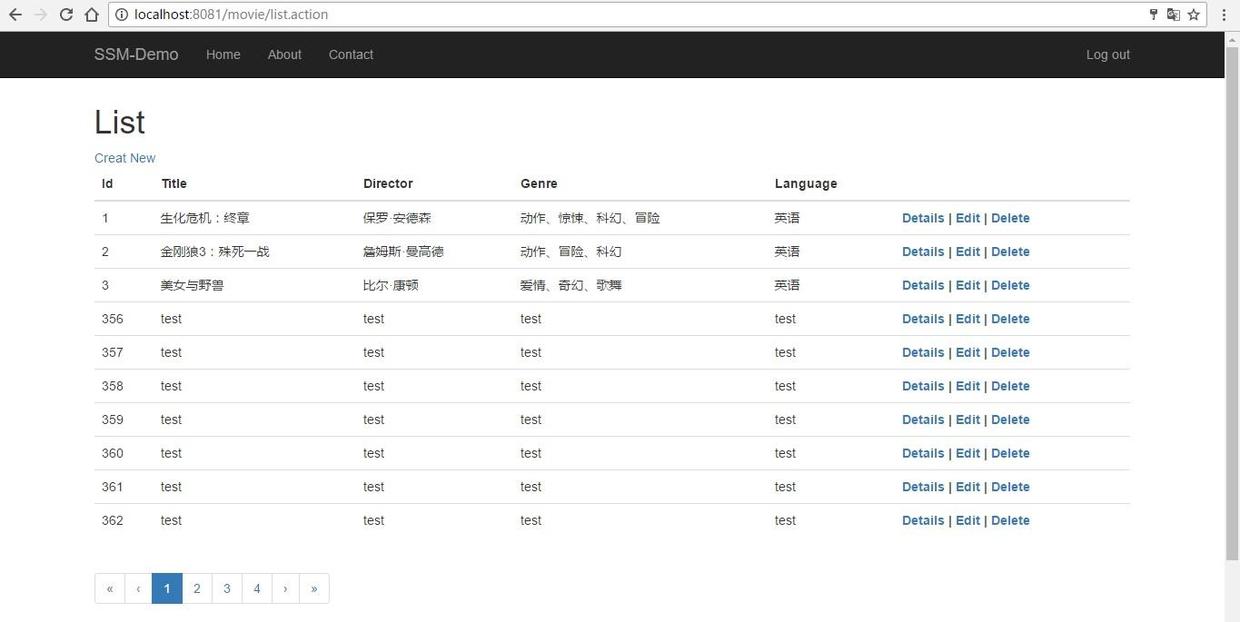The width and height of the screenshot is (1240, 622).
Task: Delete the row with Id 359
Action: tap(1010, 420)
